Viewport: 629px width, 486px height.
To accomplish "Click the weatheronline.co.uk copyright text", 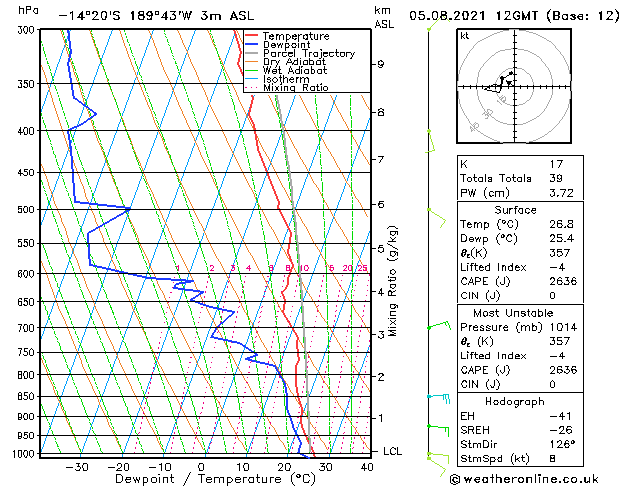I will [x=524, y=479].
